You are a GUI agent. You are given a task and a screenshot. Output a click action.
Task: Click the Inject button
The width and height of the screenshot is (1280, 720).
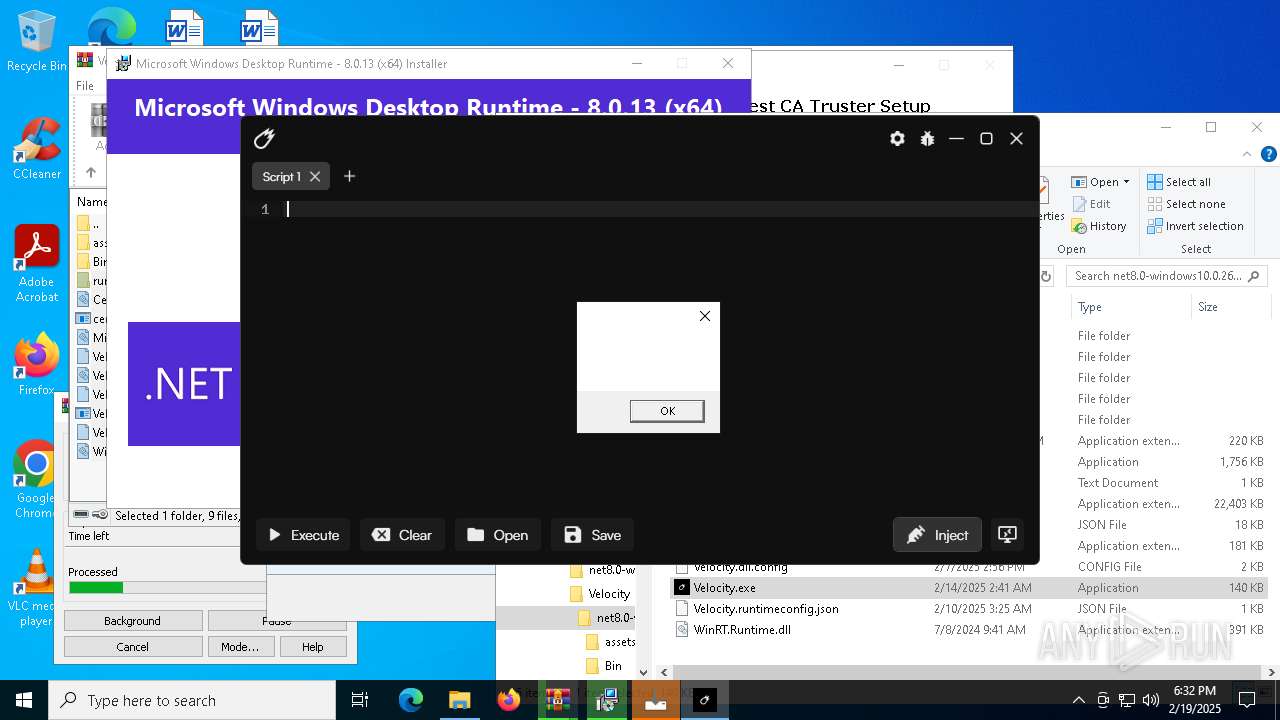tap(937, 535)
